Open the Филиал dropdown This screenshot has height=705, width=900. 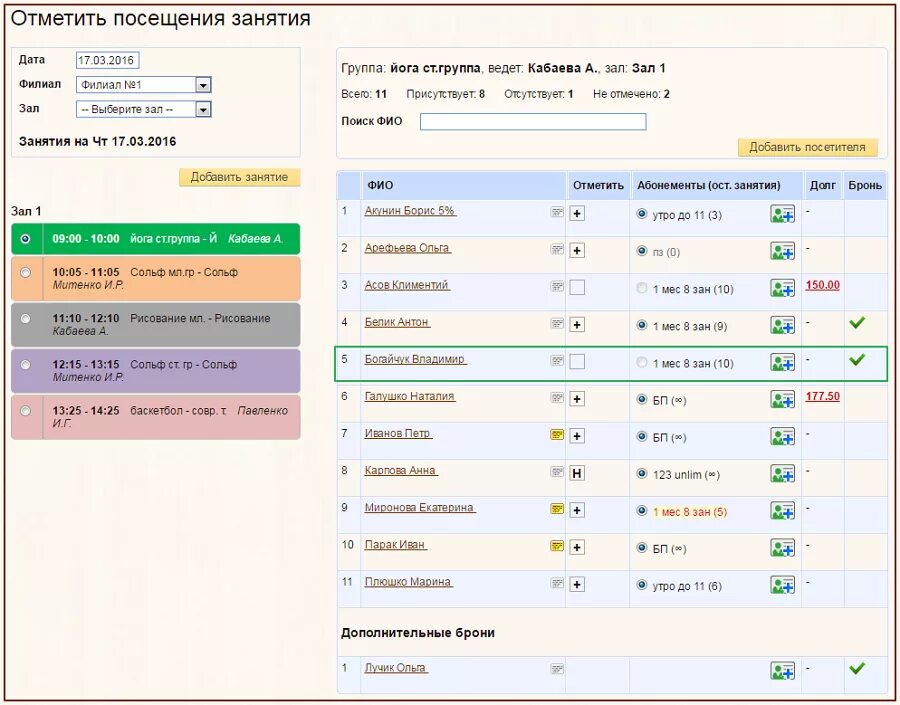click(143, 85)
